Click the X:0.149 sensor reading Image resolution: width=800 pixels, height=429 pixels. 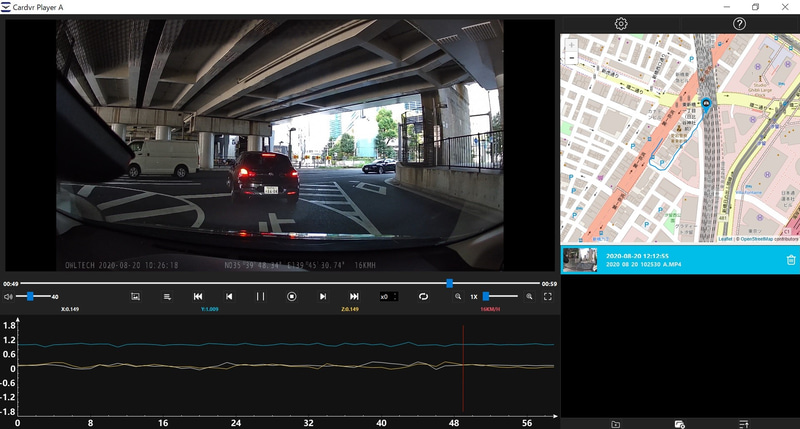coord(70,309)
